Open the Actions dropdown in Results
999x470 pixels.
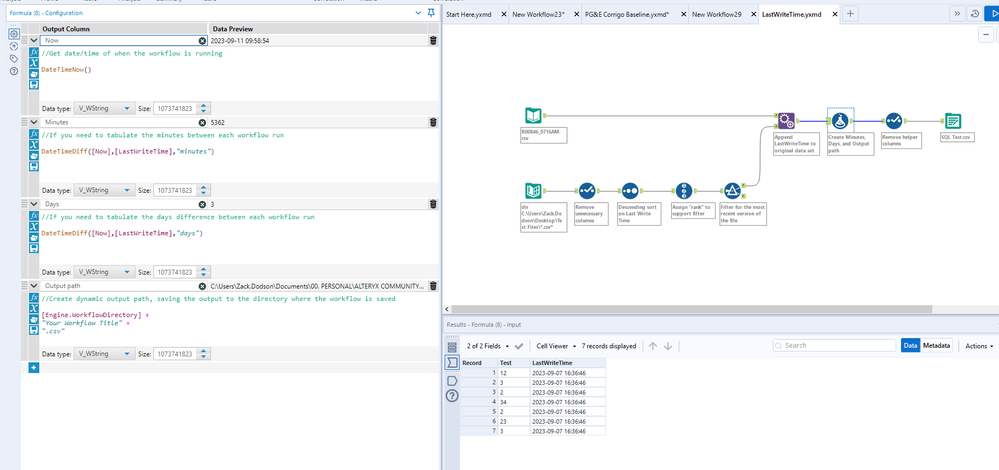[978, 346]
